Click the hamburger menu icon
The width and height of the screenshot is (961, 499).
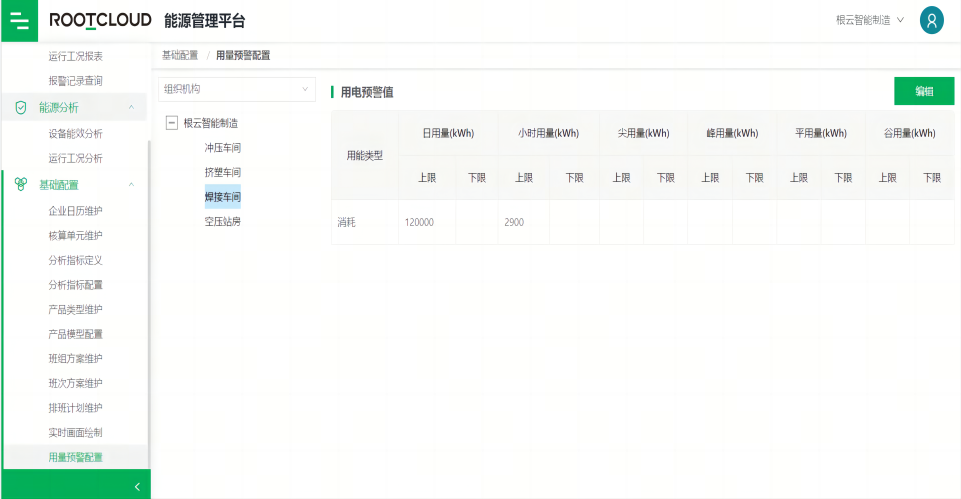pyautogui.click(x=19, y=21)
